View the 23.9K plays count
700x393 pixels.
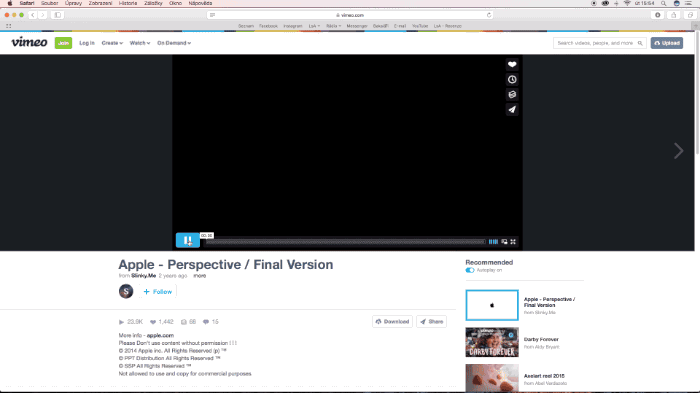[131, 322]
